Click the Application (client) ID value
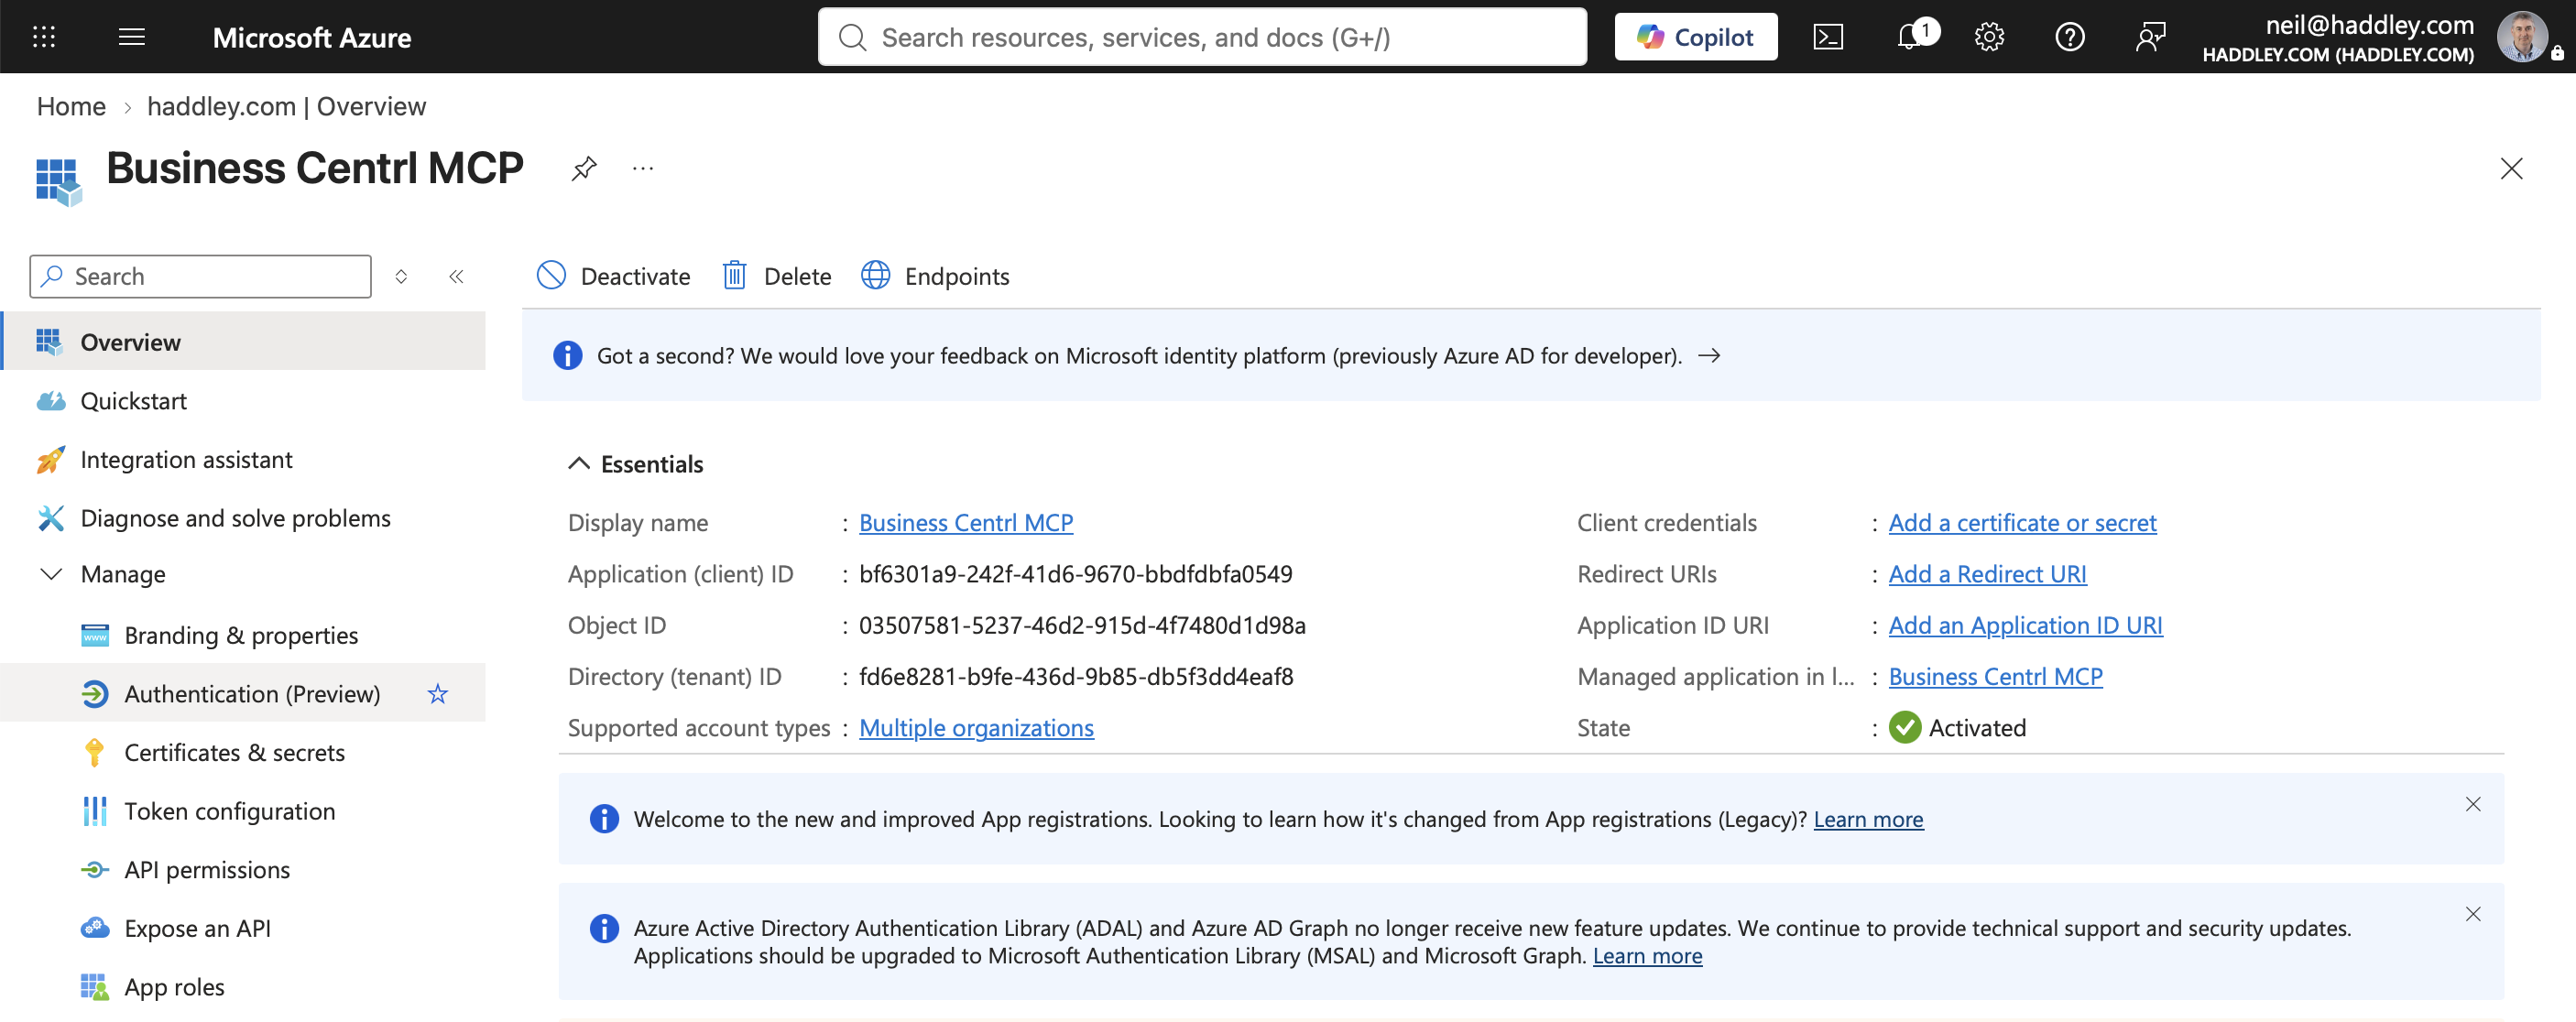The image size is (2576, 1022). click(x=1075, y=574)
